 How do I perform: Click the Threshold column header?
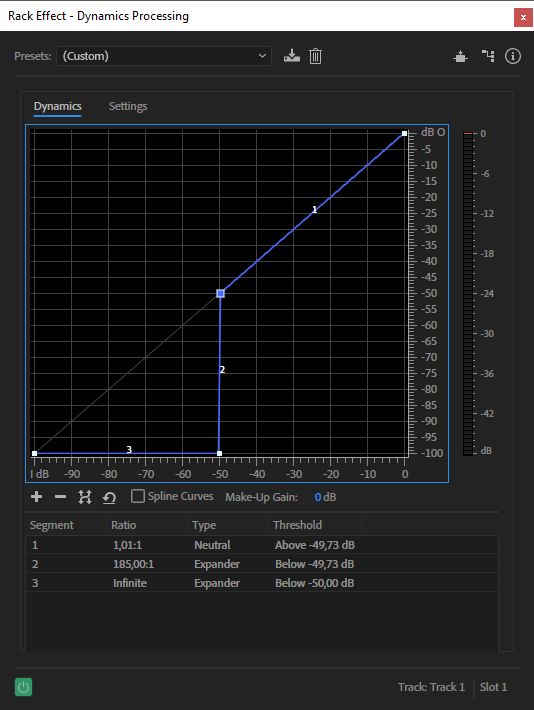click(x=298, y=525)
